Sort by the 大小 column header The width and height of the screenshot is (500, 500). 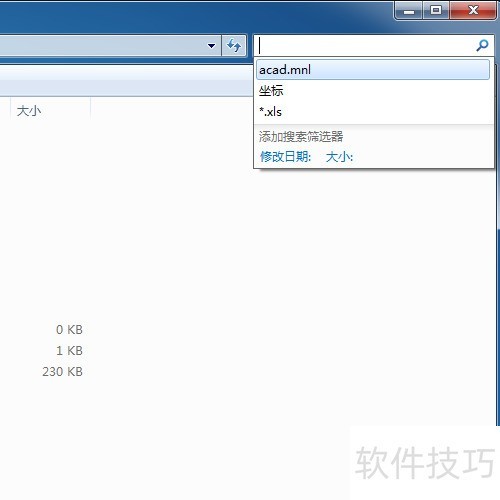(50, 111)
